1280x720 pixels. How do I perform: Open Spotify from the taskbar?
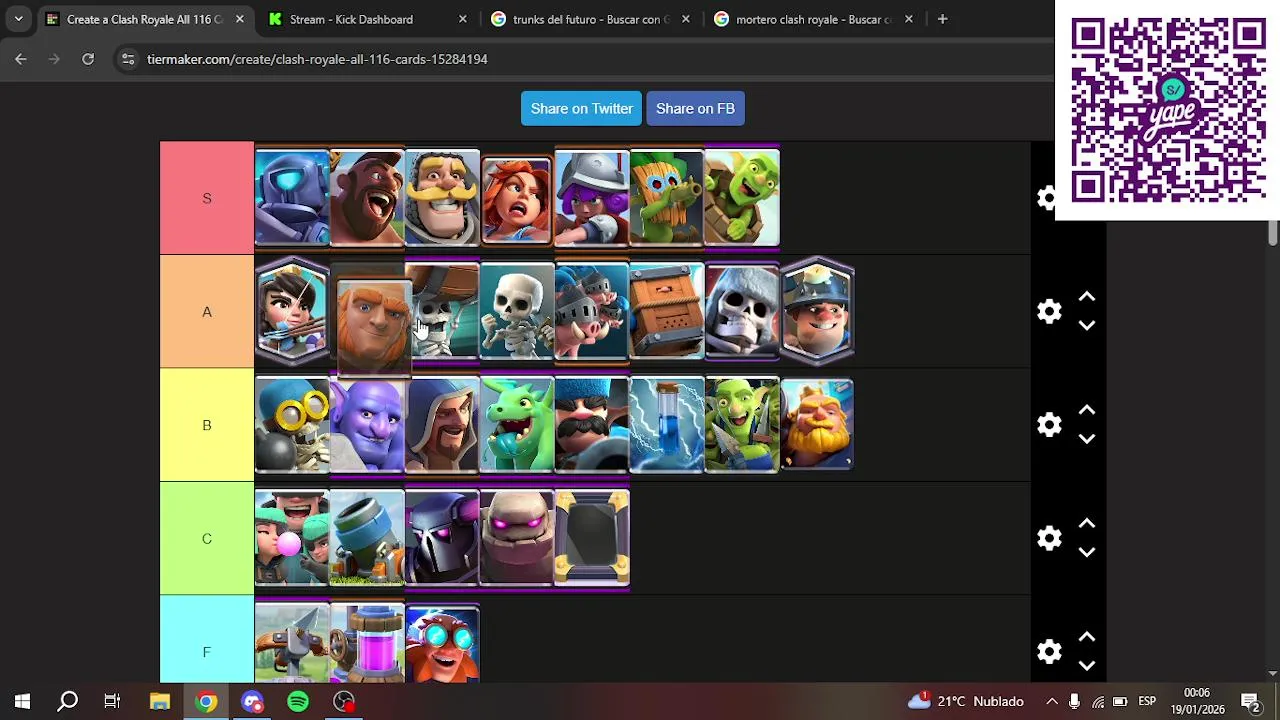[298, 701]
